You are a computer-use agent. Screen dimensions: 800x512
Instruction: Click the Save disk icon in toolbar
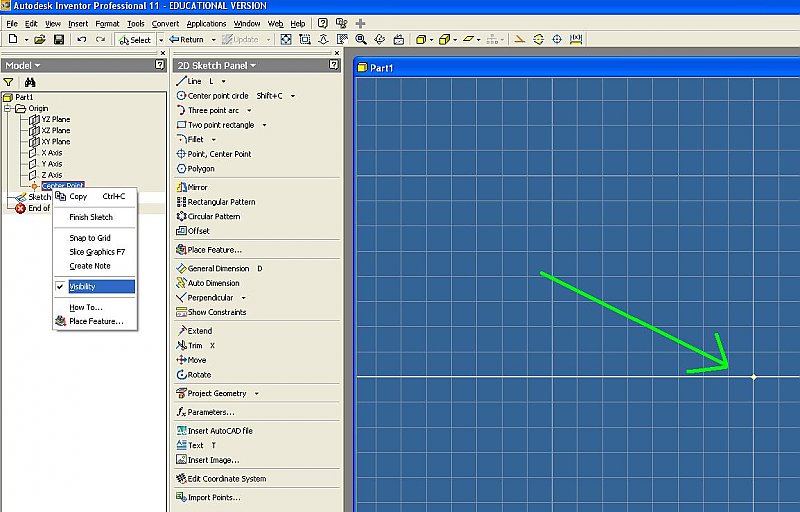[59, 40]
